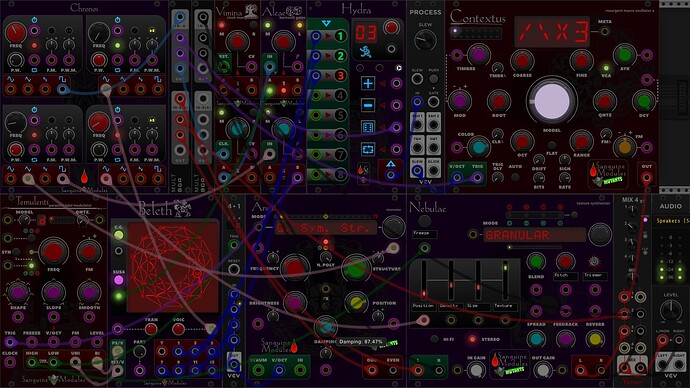Click Hydra step button number 8

click(x=340, y=174)
